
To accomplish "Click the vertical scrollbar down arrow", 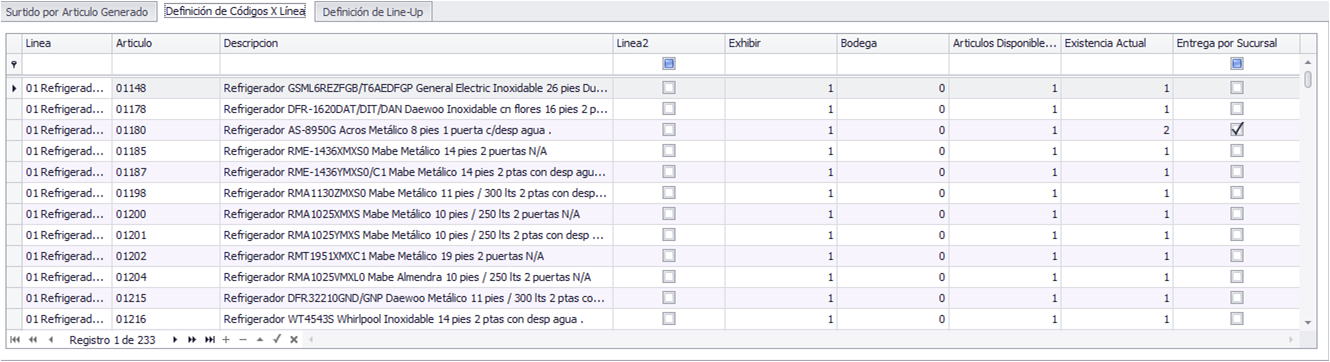I will (1309, 321).
